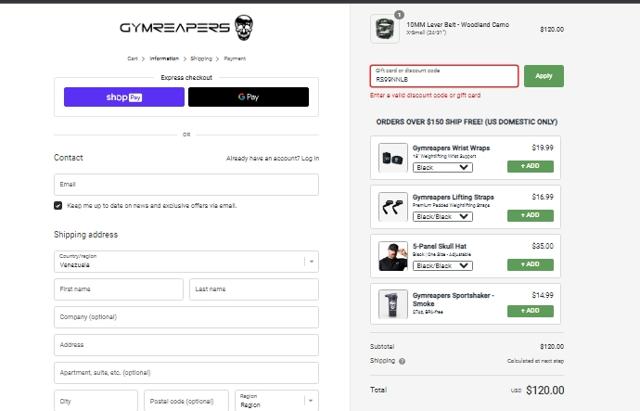Focus the City field

pyautogui.click(x=96, y=401)
